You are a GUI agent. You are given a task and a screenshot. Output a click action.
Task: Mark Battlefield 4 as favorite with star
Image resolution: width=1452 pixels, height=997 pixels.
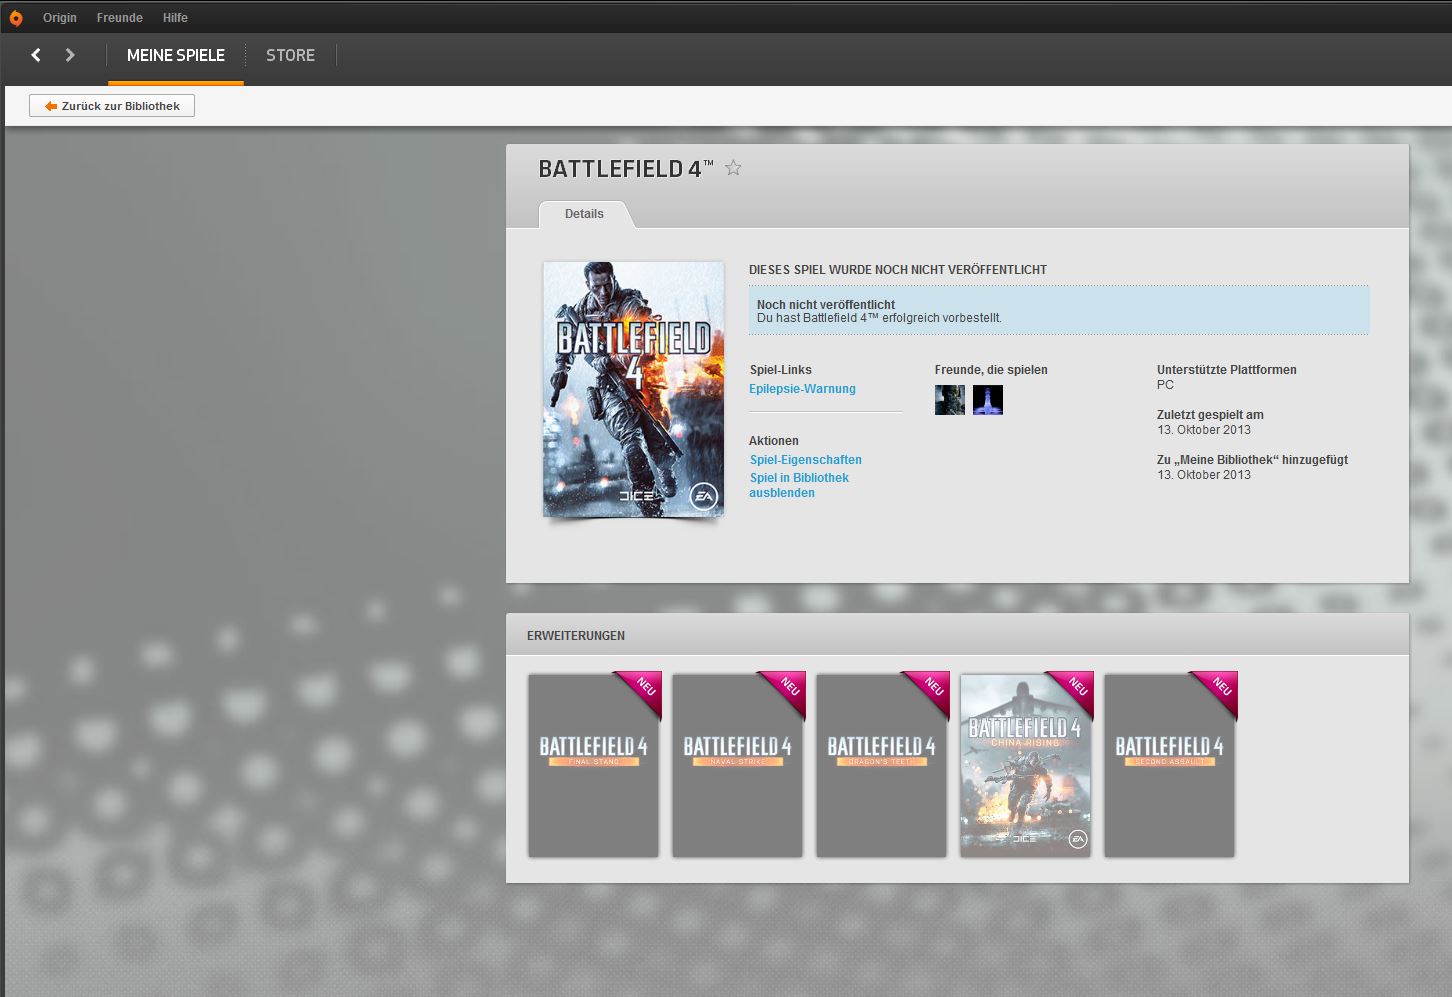coord(733,168)
